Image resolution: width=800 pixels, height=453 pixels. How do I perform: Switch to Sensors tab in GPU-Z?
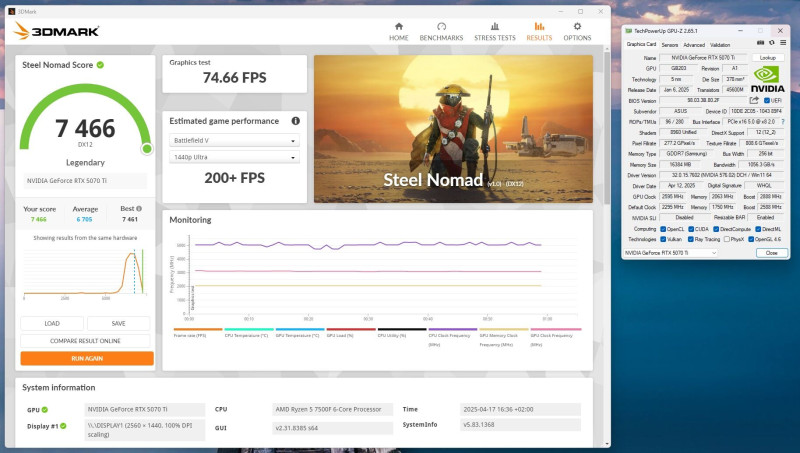click(x=670, y=45)
